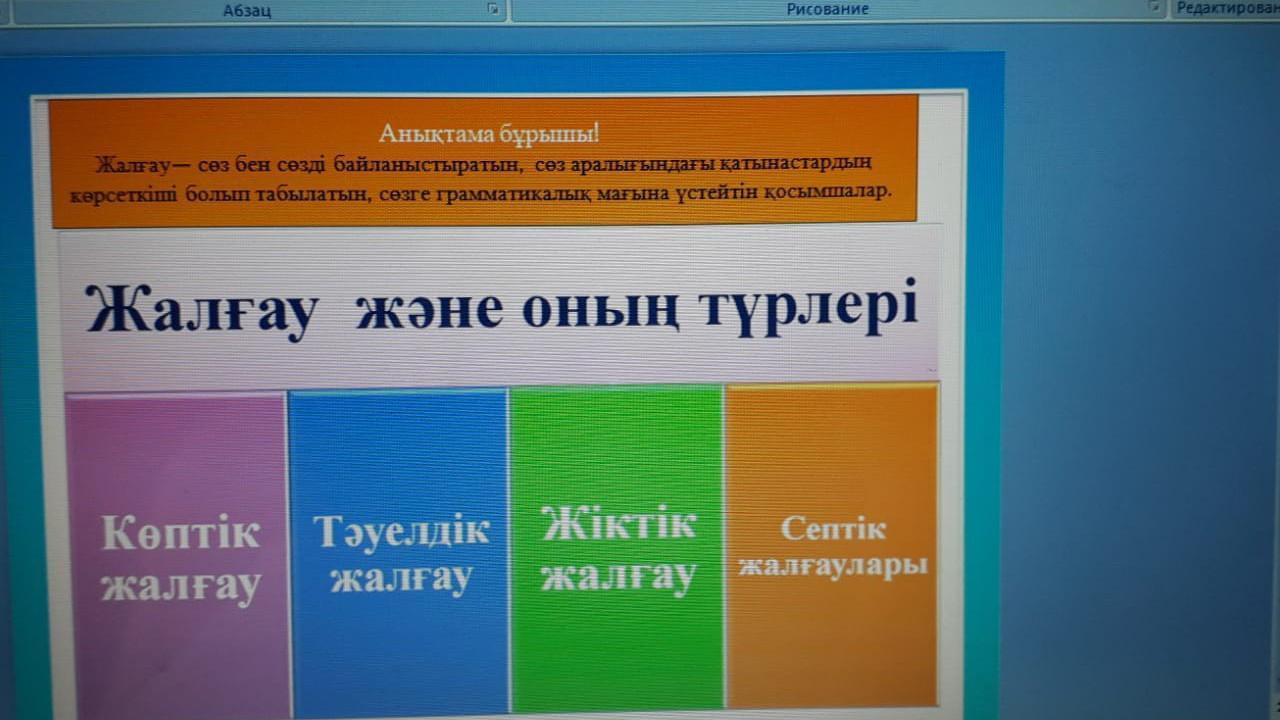The image size is (1280, 720).
Task: Select the green 'Жіктік жалғау' box
Action: coord(617,548)
